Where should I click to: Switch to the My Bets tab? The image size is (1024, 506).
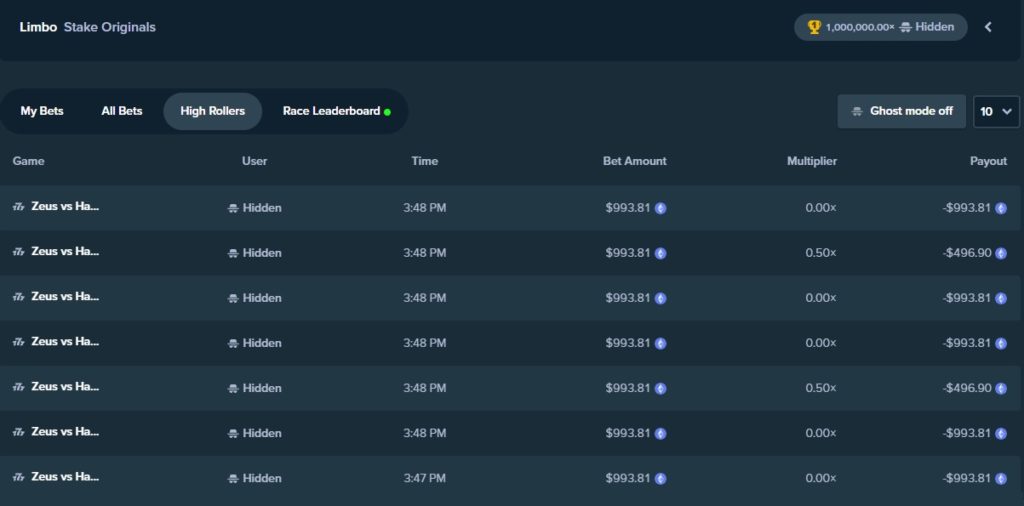tap(42, 111)
